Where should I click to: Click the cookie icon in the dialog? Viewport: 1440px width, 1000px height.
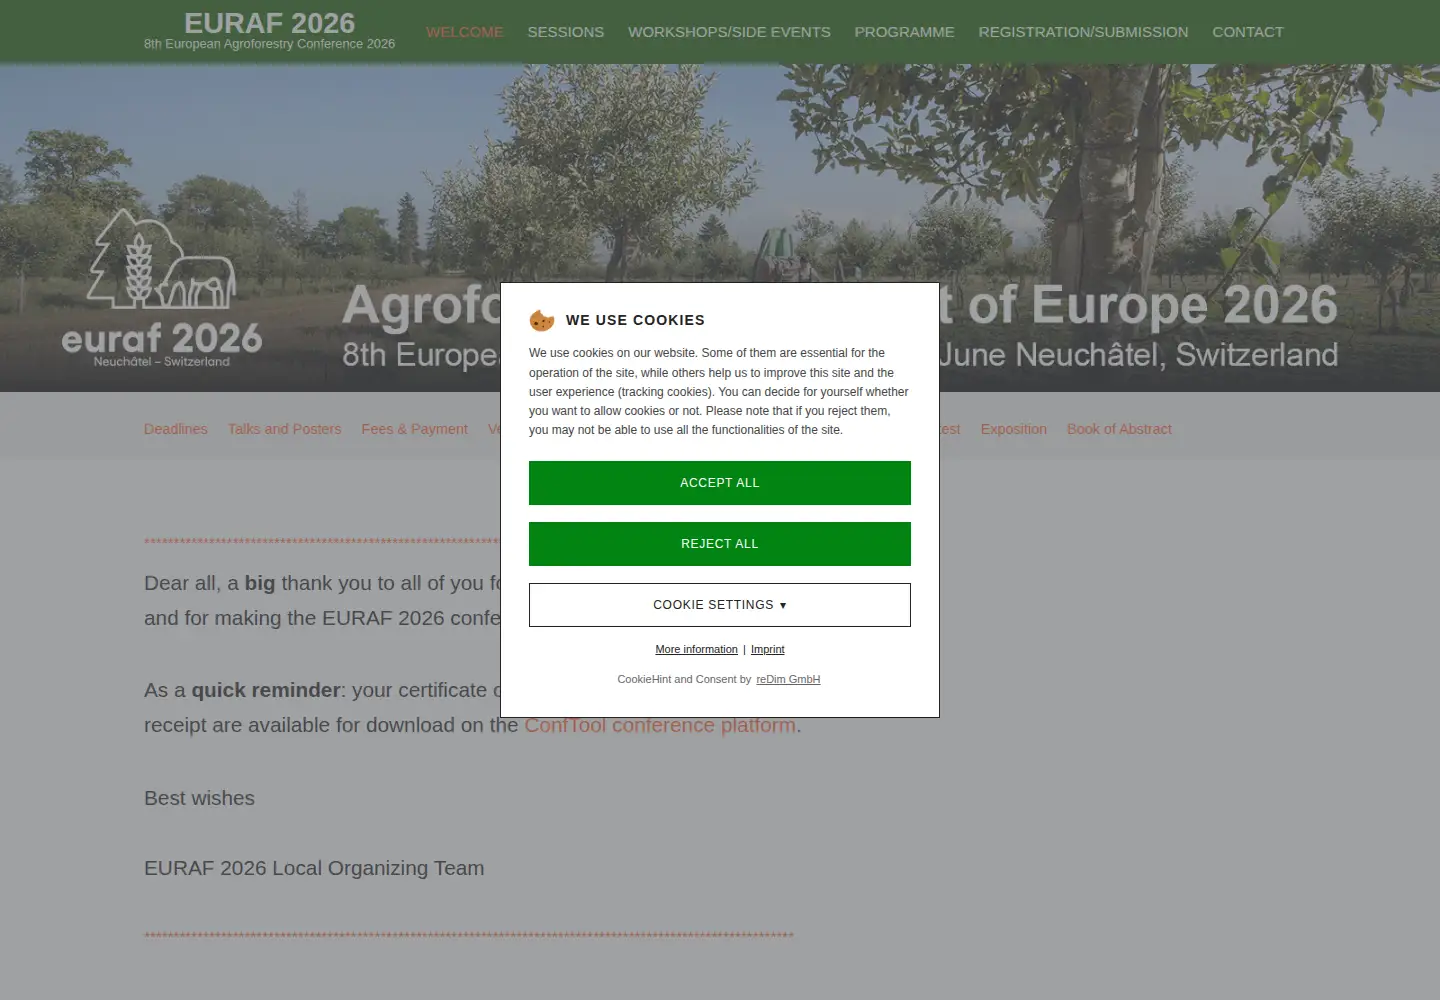pos(542,320)
